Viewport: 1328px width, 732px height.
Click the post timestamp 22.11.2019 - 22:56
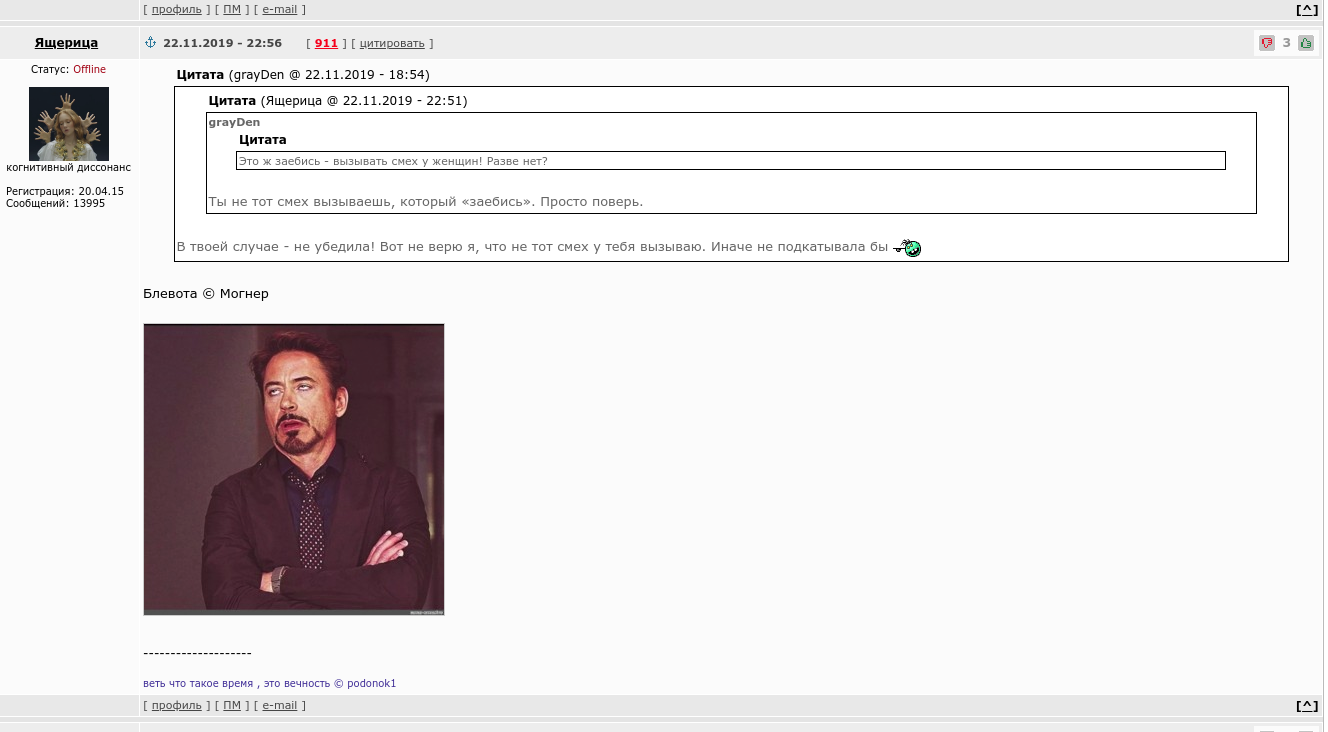[222, 43]
